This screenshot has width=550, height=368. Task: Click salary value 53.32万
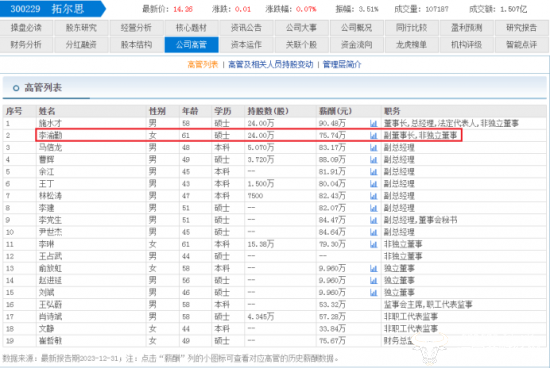pos(332,305)
